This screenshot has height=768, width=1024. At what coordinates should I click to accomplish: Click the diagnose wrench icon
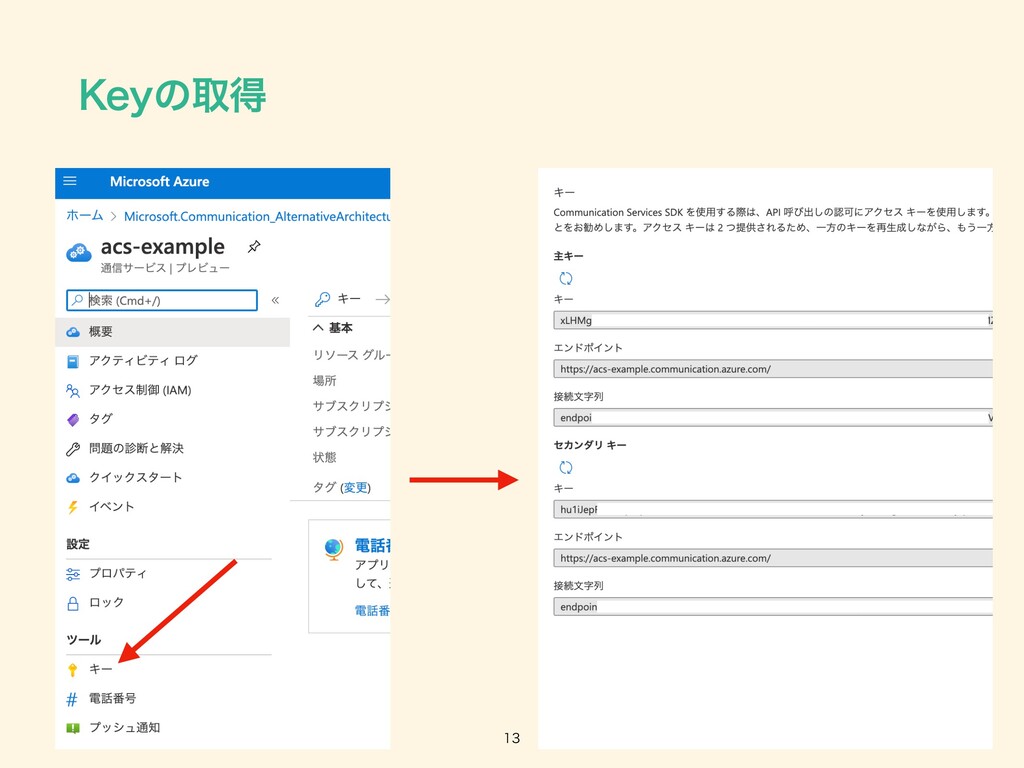pyautogui.click(x=73, y=449)
